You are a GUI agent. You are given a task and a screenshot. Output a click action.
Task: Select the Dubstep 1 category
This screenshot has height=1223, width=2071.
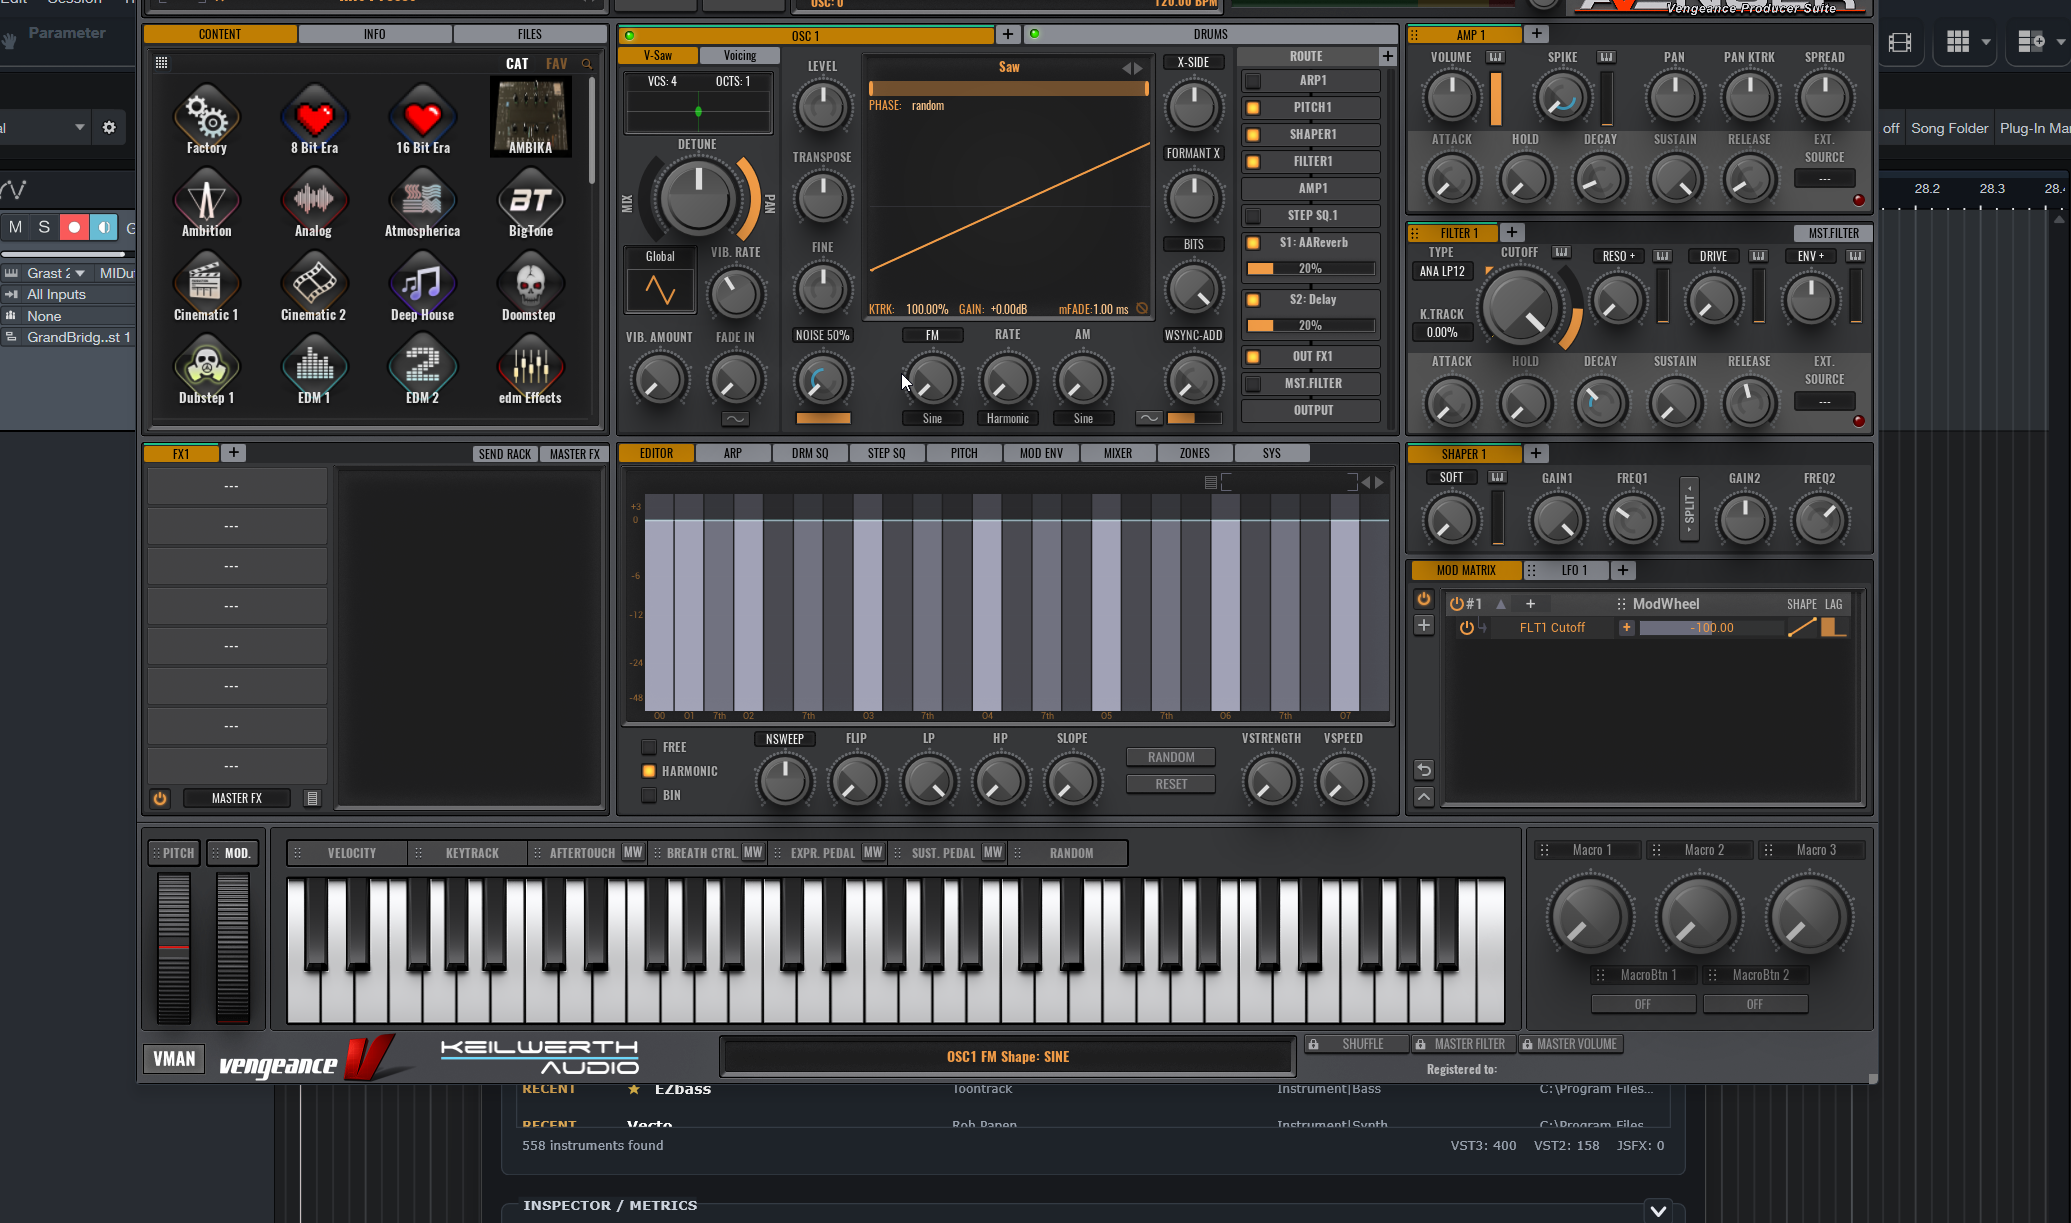(x=207, y=370)
